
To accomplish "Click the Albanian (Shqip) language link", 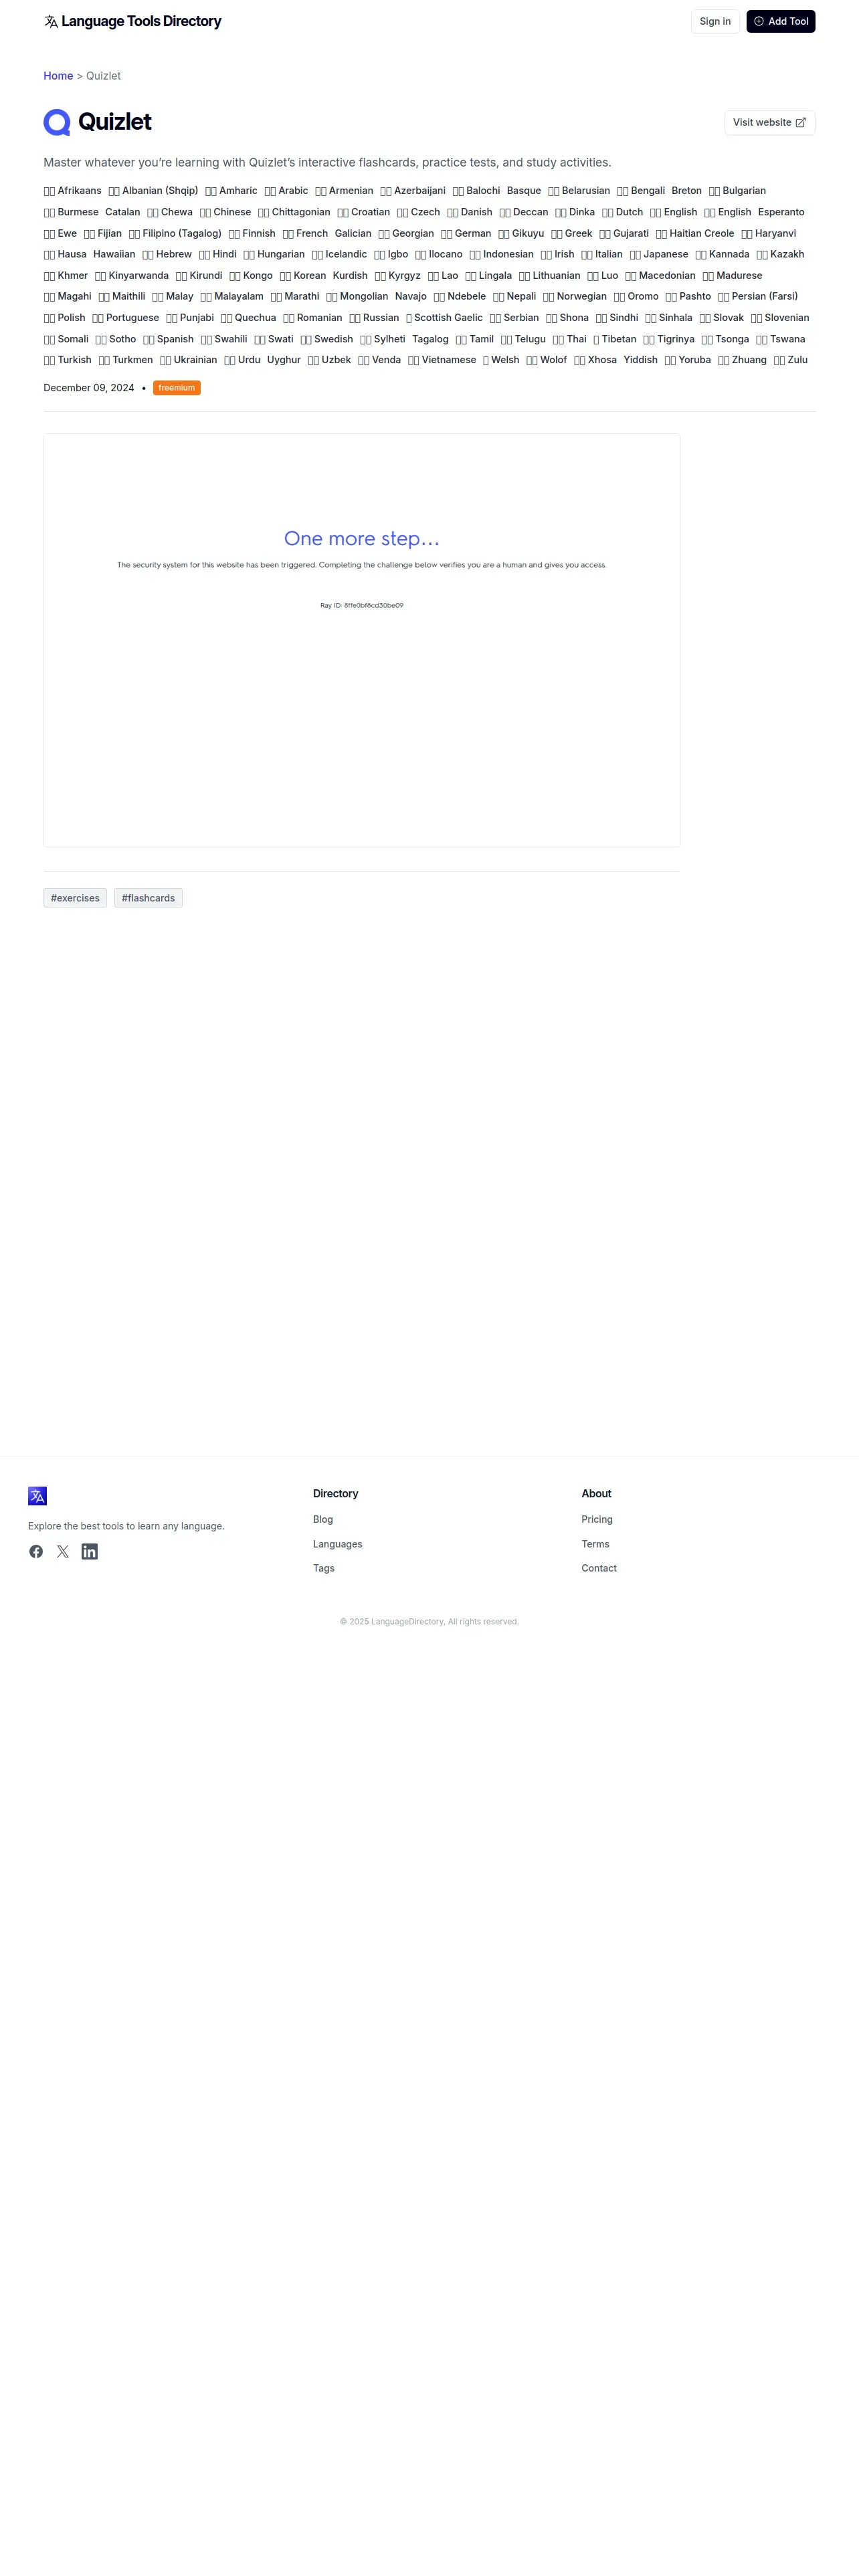I will pos(153,191).
